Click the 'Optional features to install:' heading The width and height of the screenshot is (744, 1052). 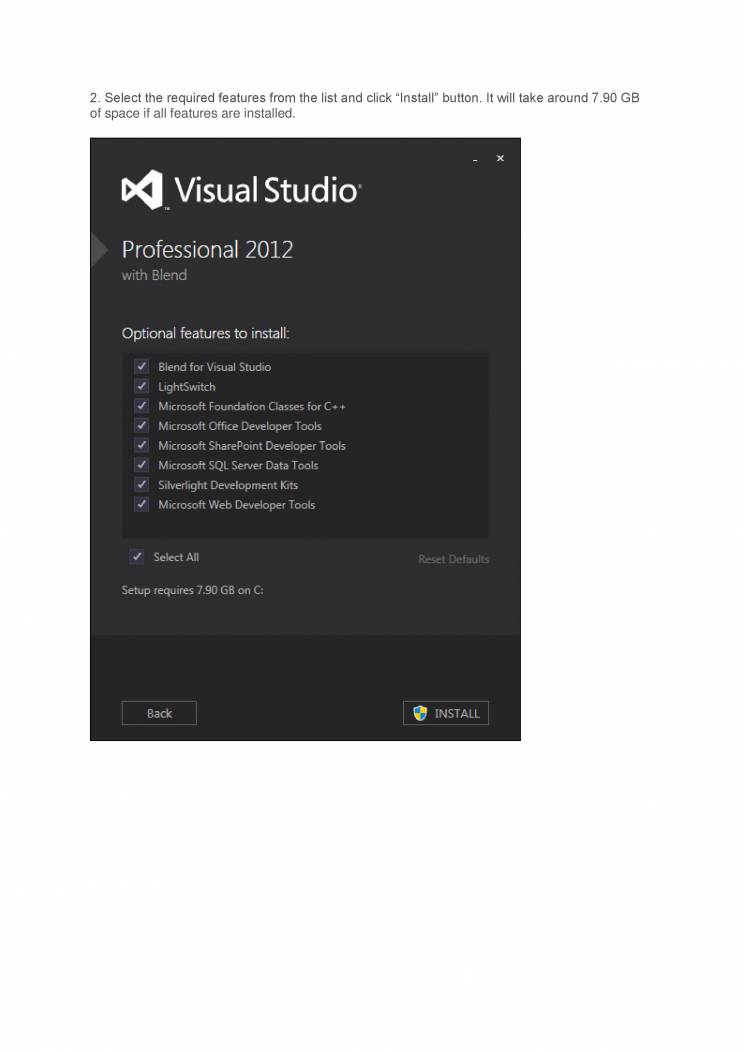point(205,333)
